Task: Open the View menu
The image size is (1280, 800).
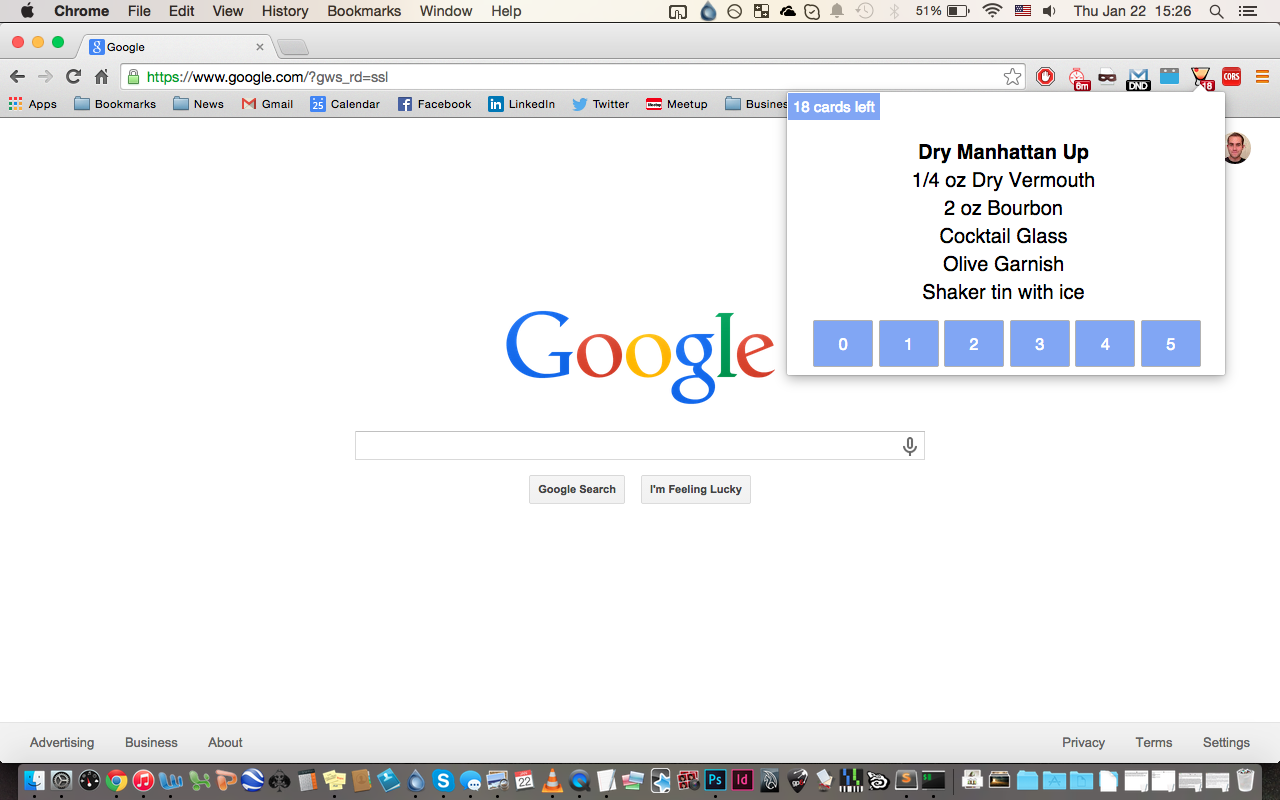Action: (228, 11)
